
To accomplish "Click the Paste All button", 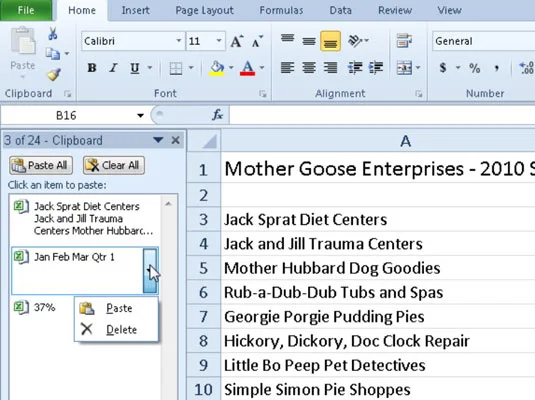I will click(41, 166).
